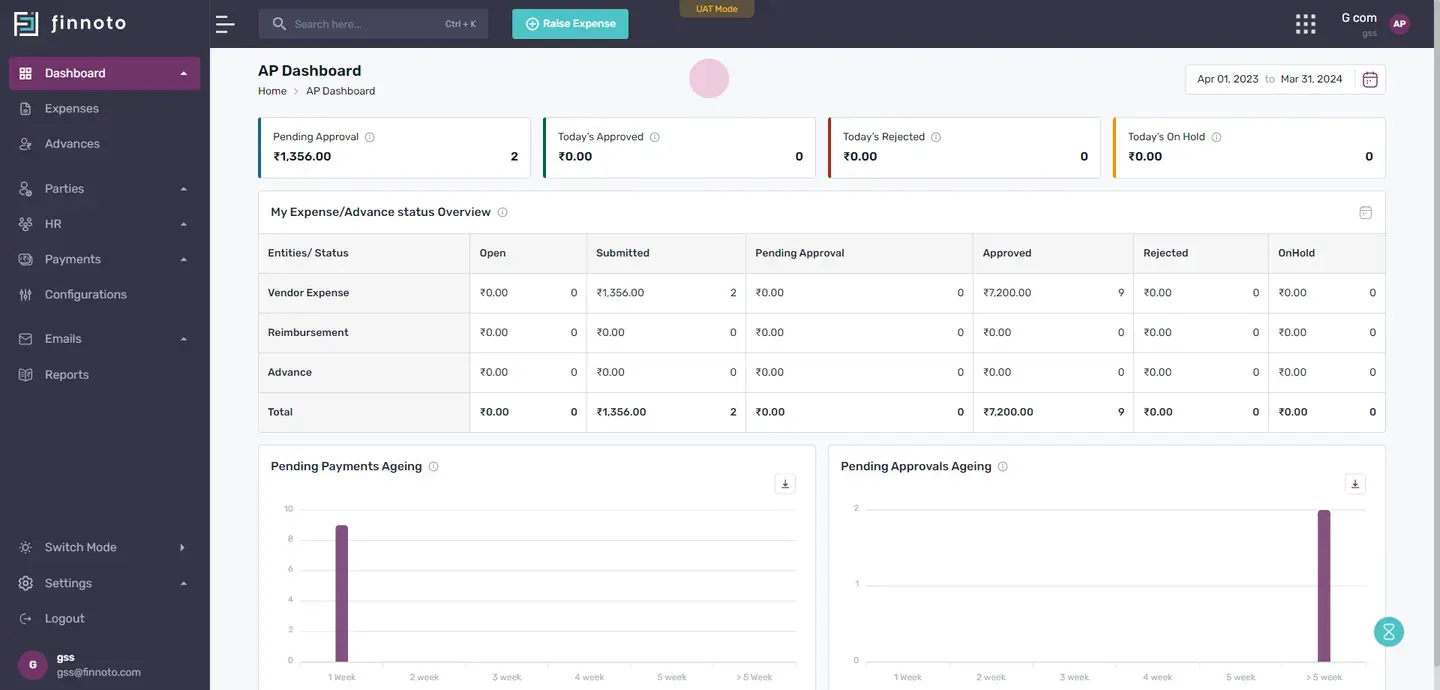
Task: Open the Overview panel calendar icon
Action: (x=1366, y=212)
